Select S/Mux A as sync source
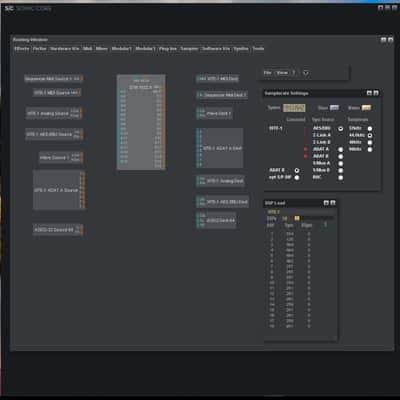400x400 pixels. click(341, 163)
